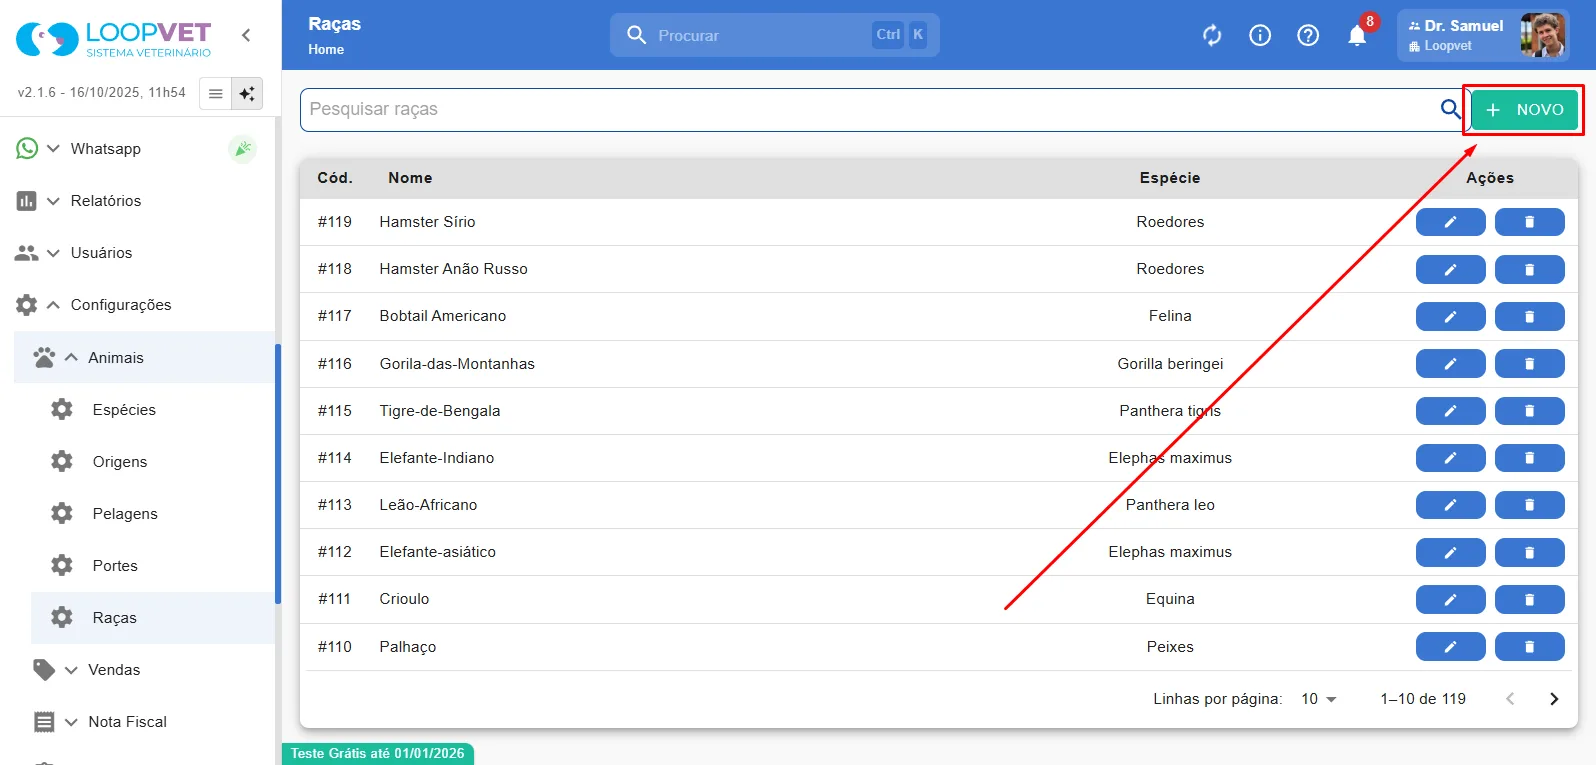Click the green NOVO button
This screenshot has height=765, width=1596.
click(x=1524, y=110)
